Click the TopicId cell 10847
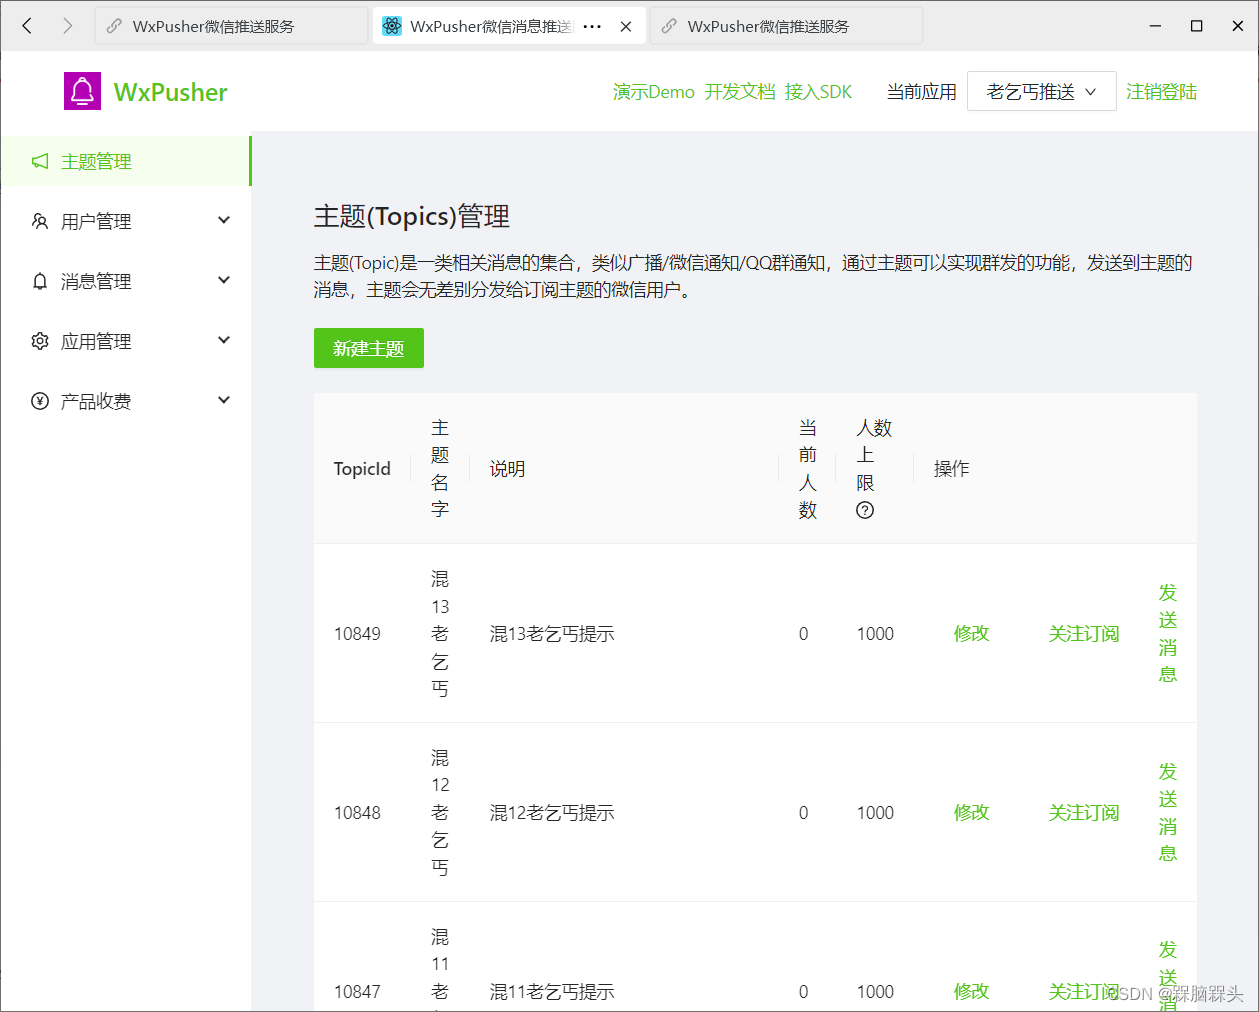The width and height of the screenshot is (1259, 1012). tap(357, 991)
